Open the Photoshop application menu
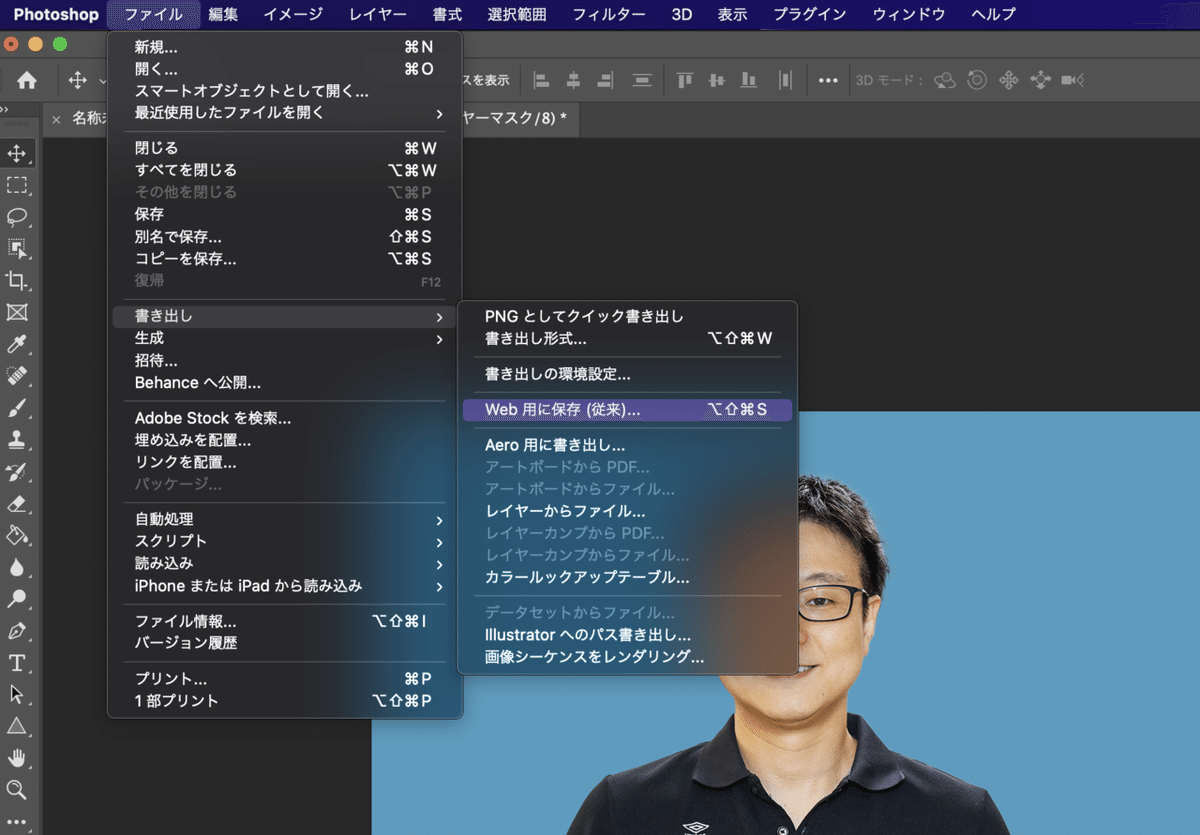 coord(56,14)
